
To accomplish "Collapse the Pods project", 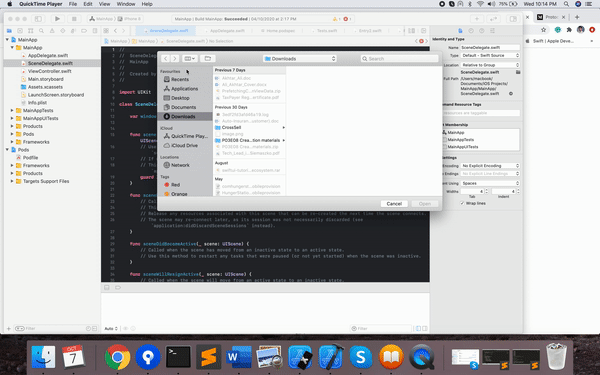I will click(x=7, y=150).
